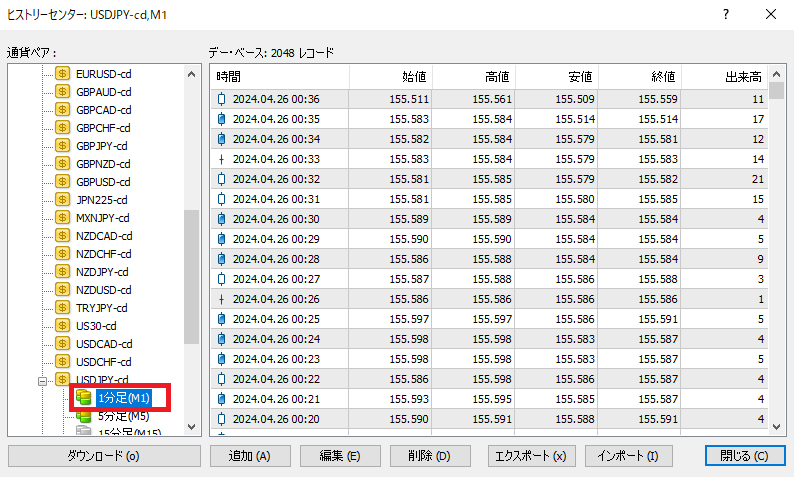Click candle icon of 2024.04.26 00:35 row

pyautogui.click(x=221, y=119)
